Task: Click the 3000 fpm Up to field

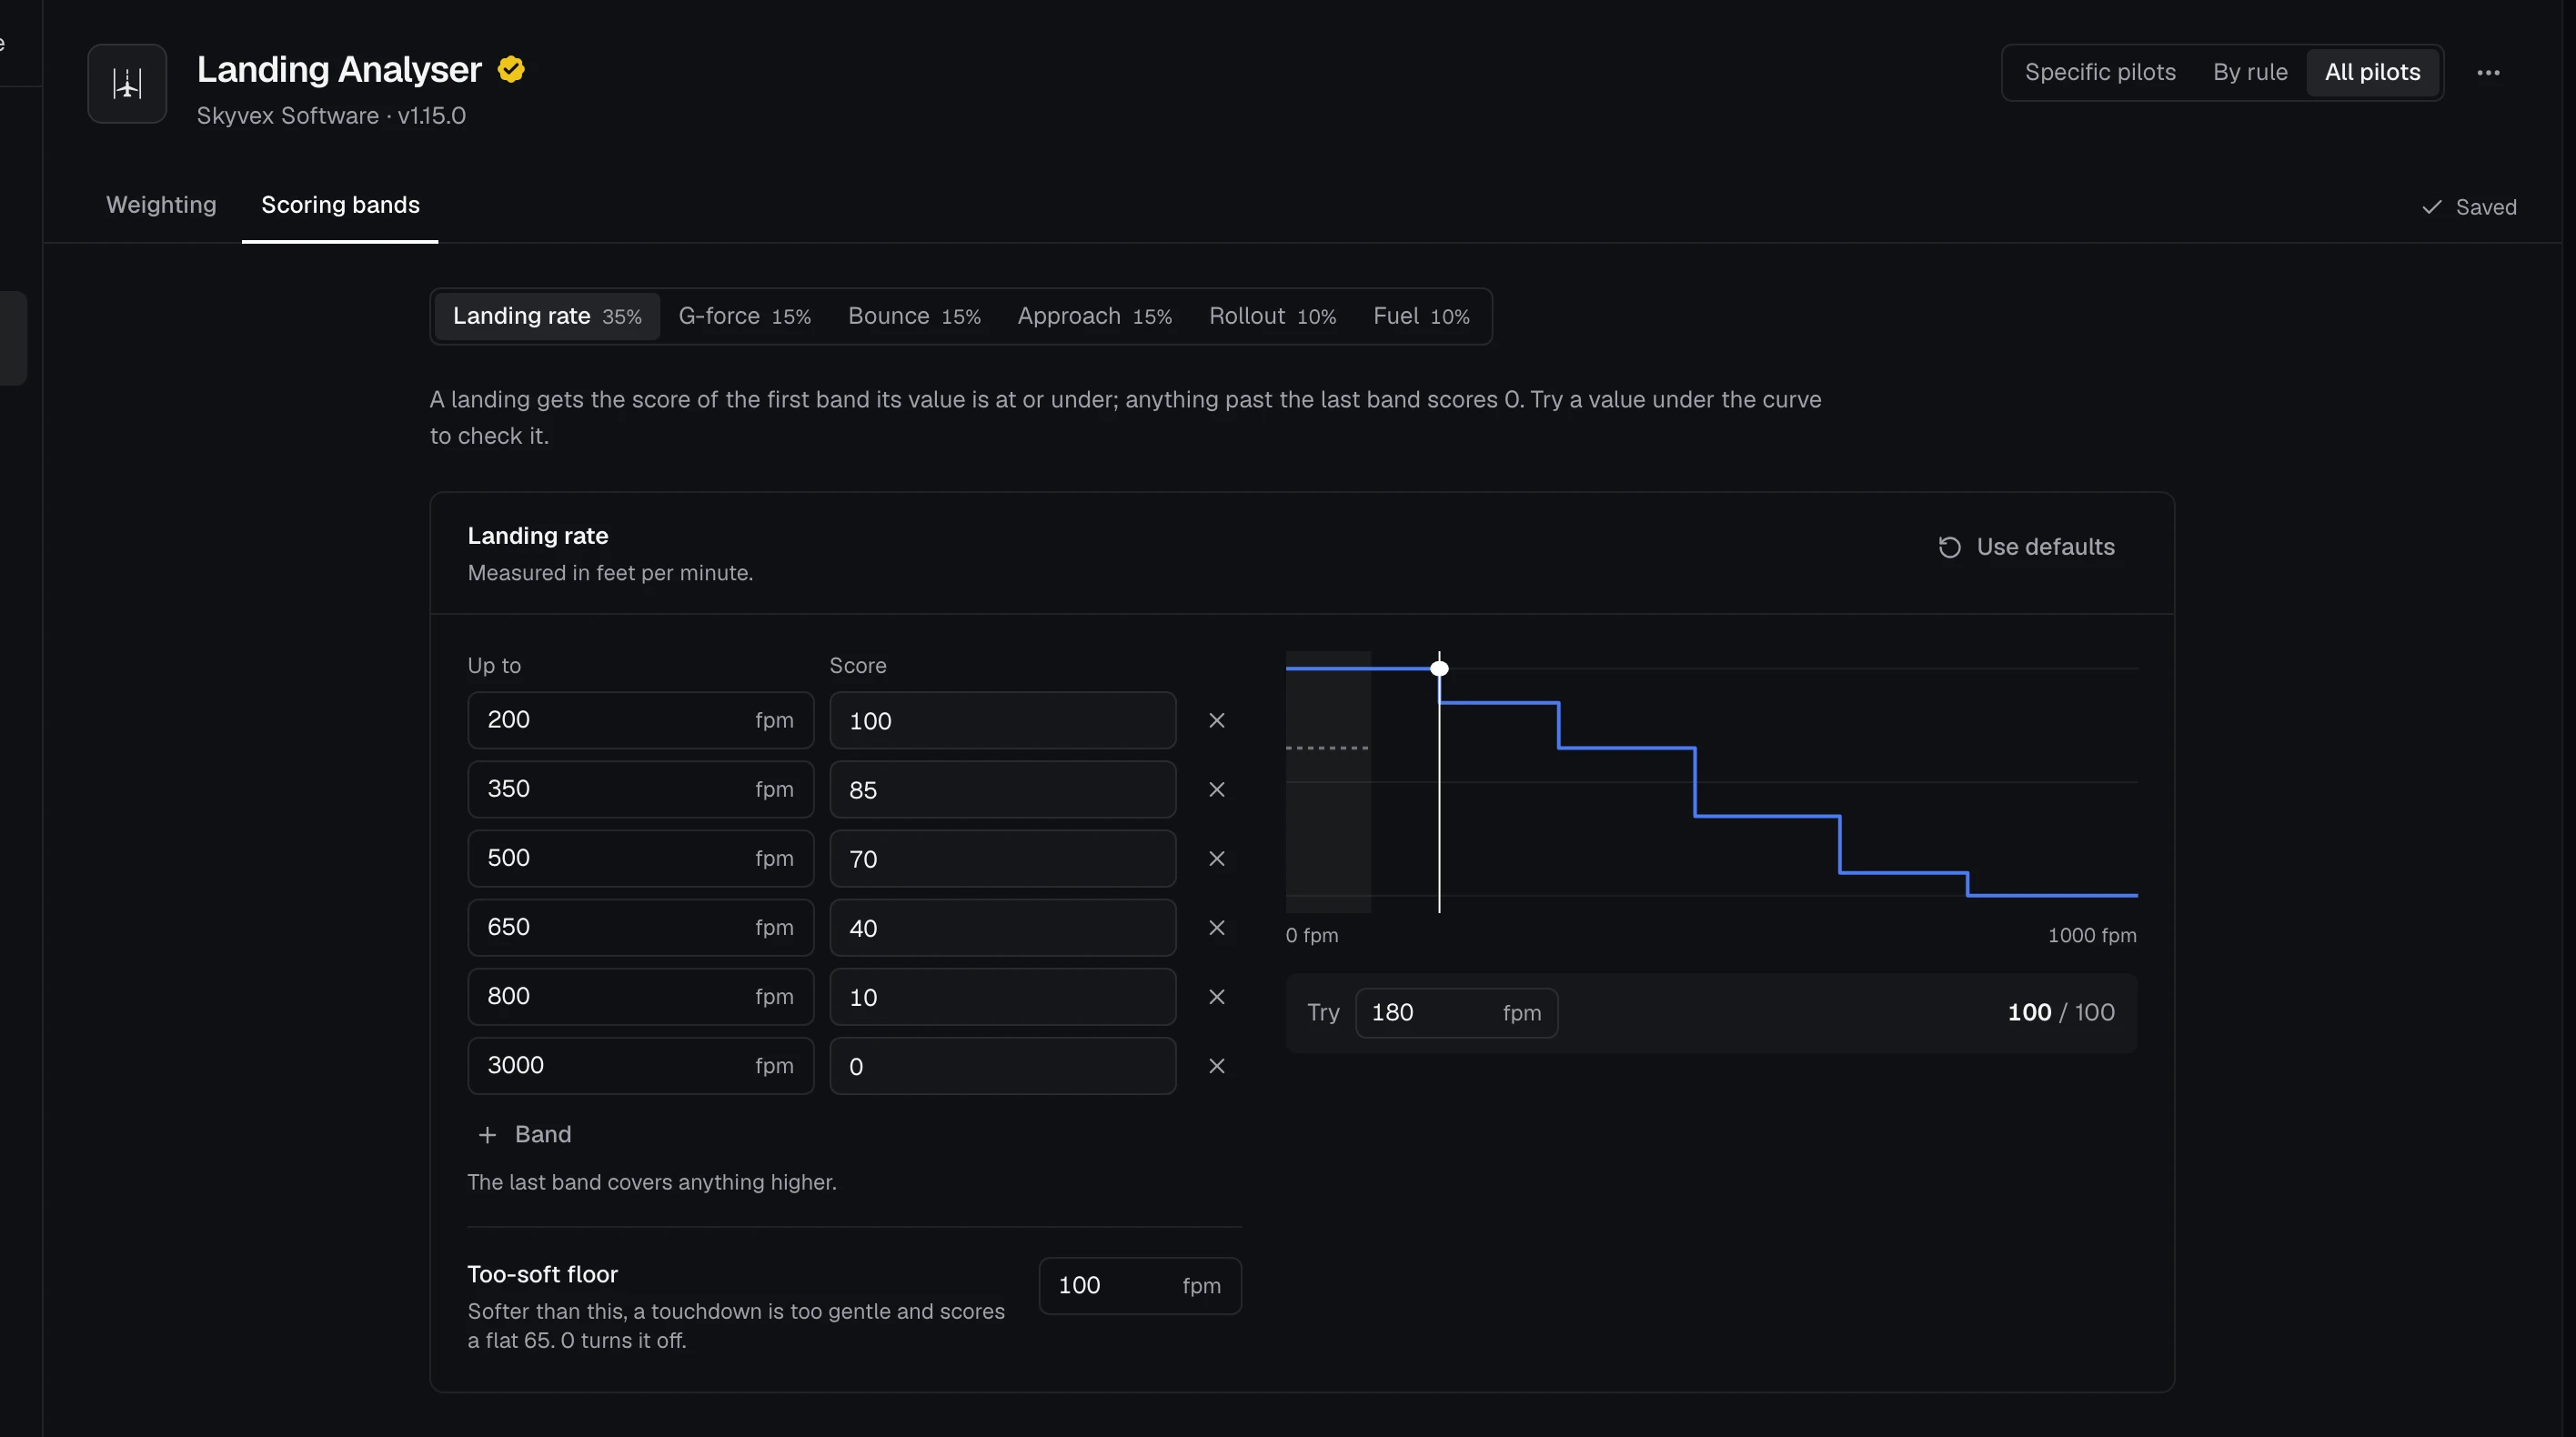Action: coord(640,1065)
